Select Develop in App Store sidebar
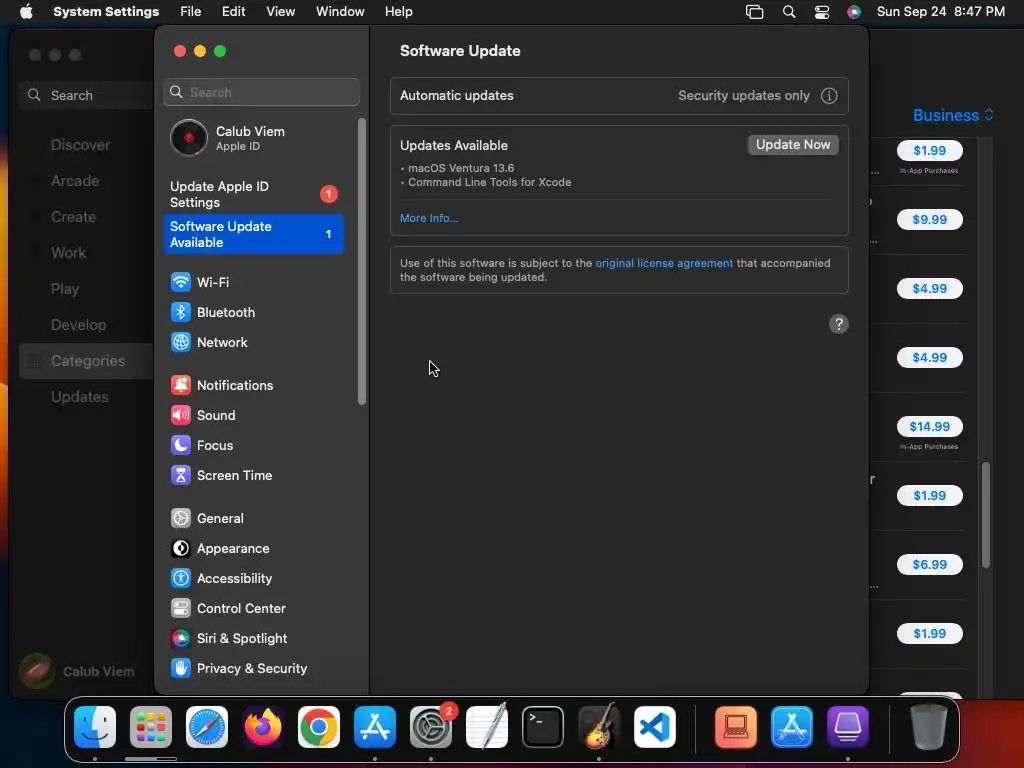Screen dimensions: 1024x768 coord(78,325)
